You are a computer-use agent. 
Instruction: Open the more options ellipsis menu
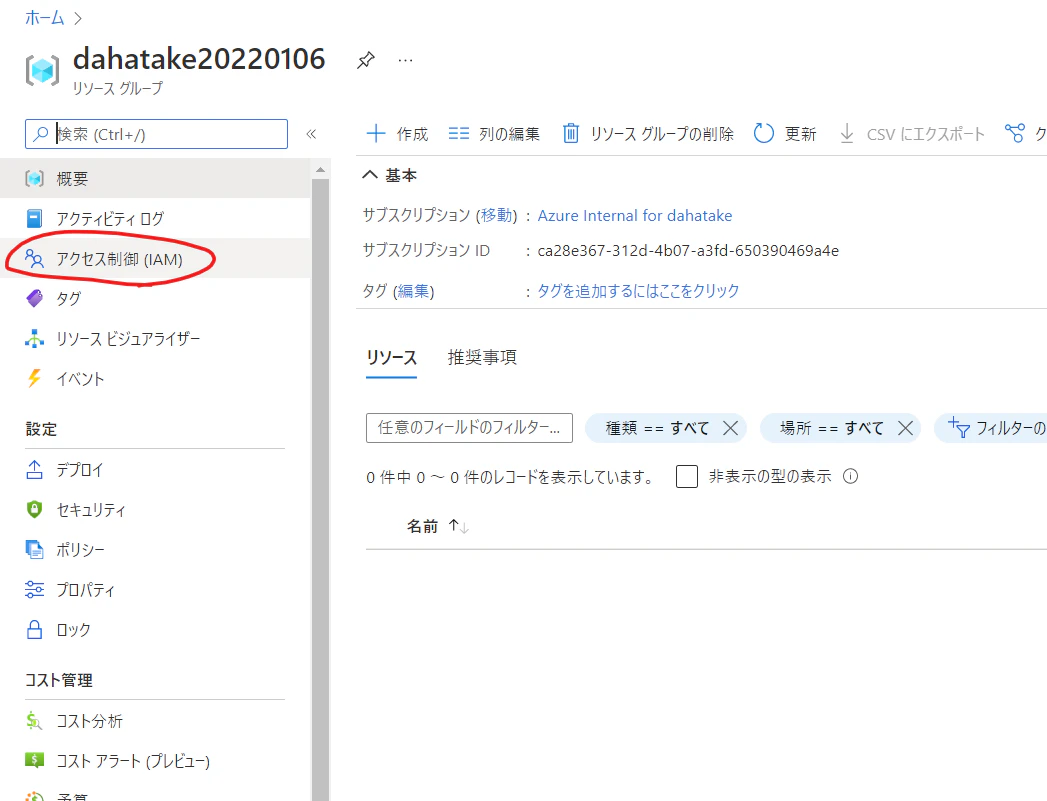pos(405,60)
